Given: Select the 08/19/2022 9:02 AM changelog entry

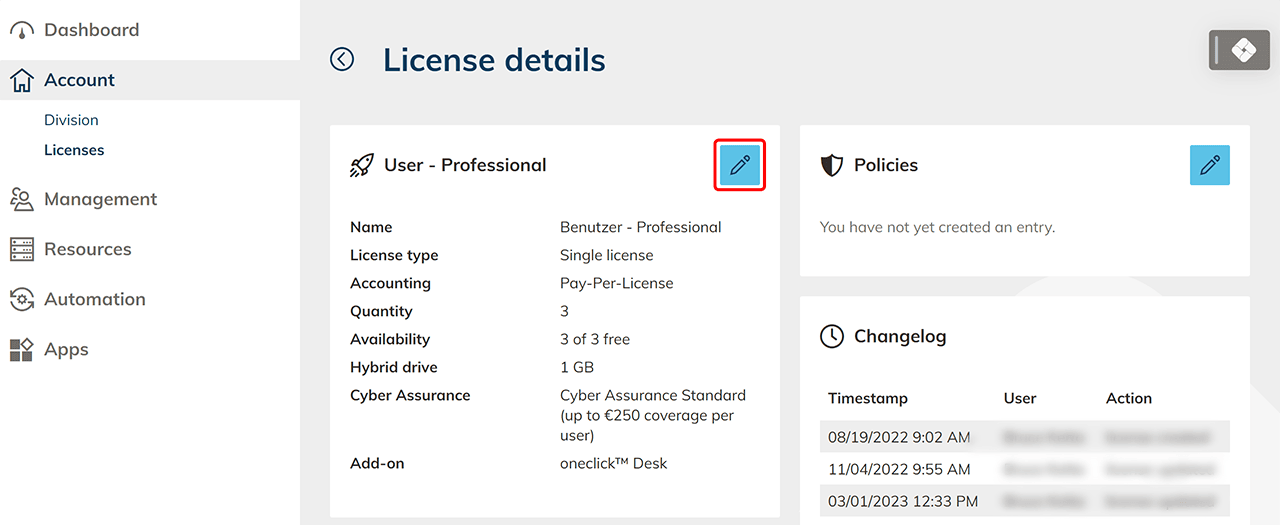Looking at the screenshot, I should click(x=899, y=437).
